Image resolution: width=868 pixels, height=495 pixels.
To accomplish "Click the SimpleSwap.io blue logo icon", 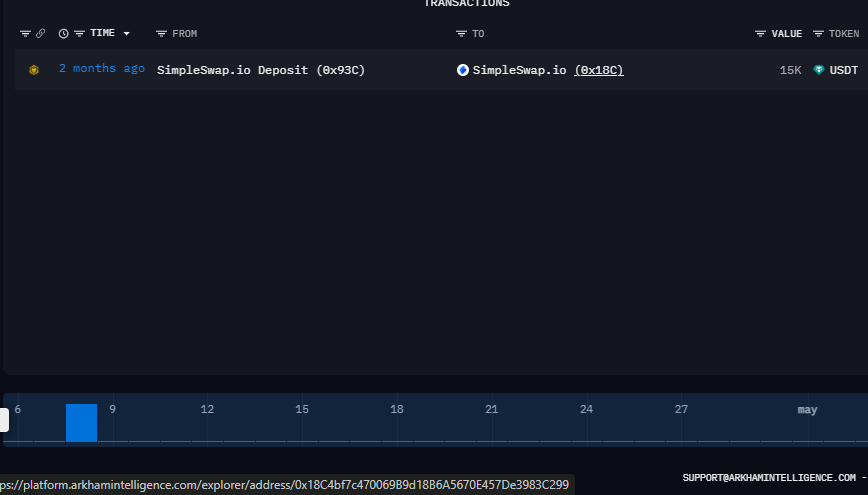I will coord(462,70).
